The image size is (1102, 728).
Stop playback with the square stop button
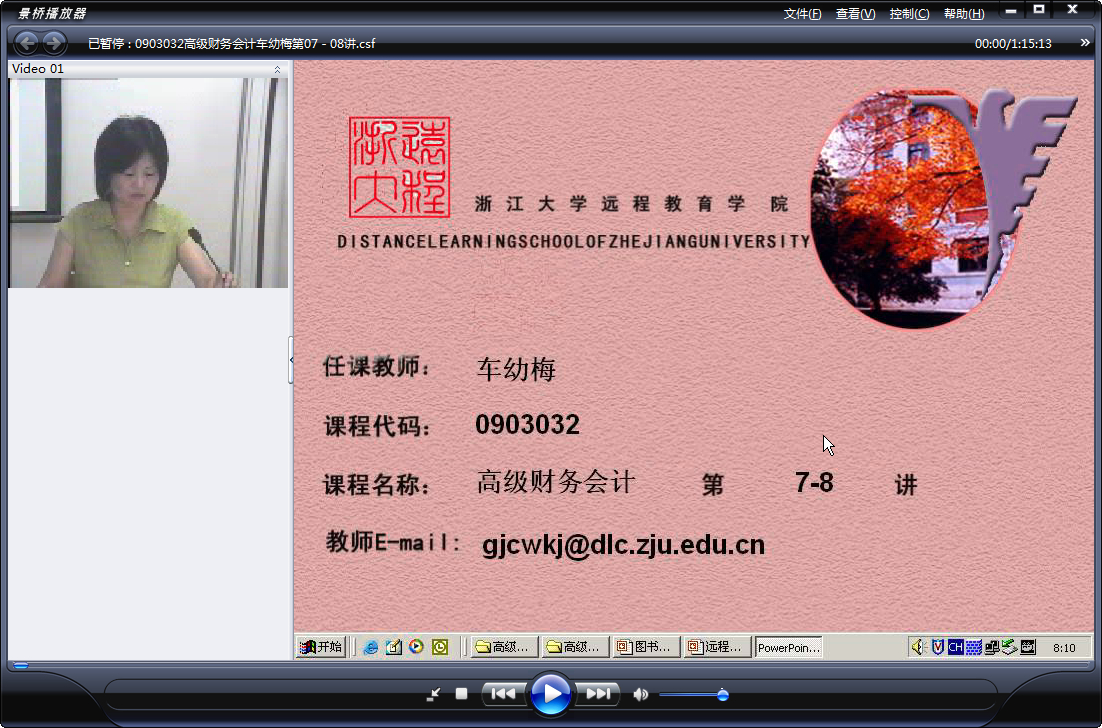(461, 694)
